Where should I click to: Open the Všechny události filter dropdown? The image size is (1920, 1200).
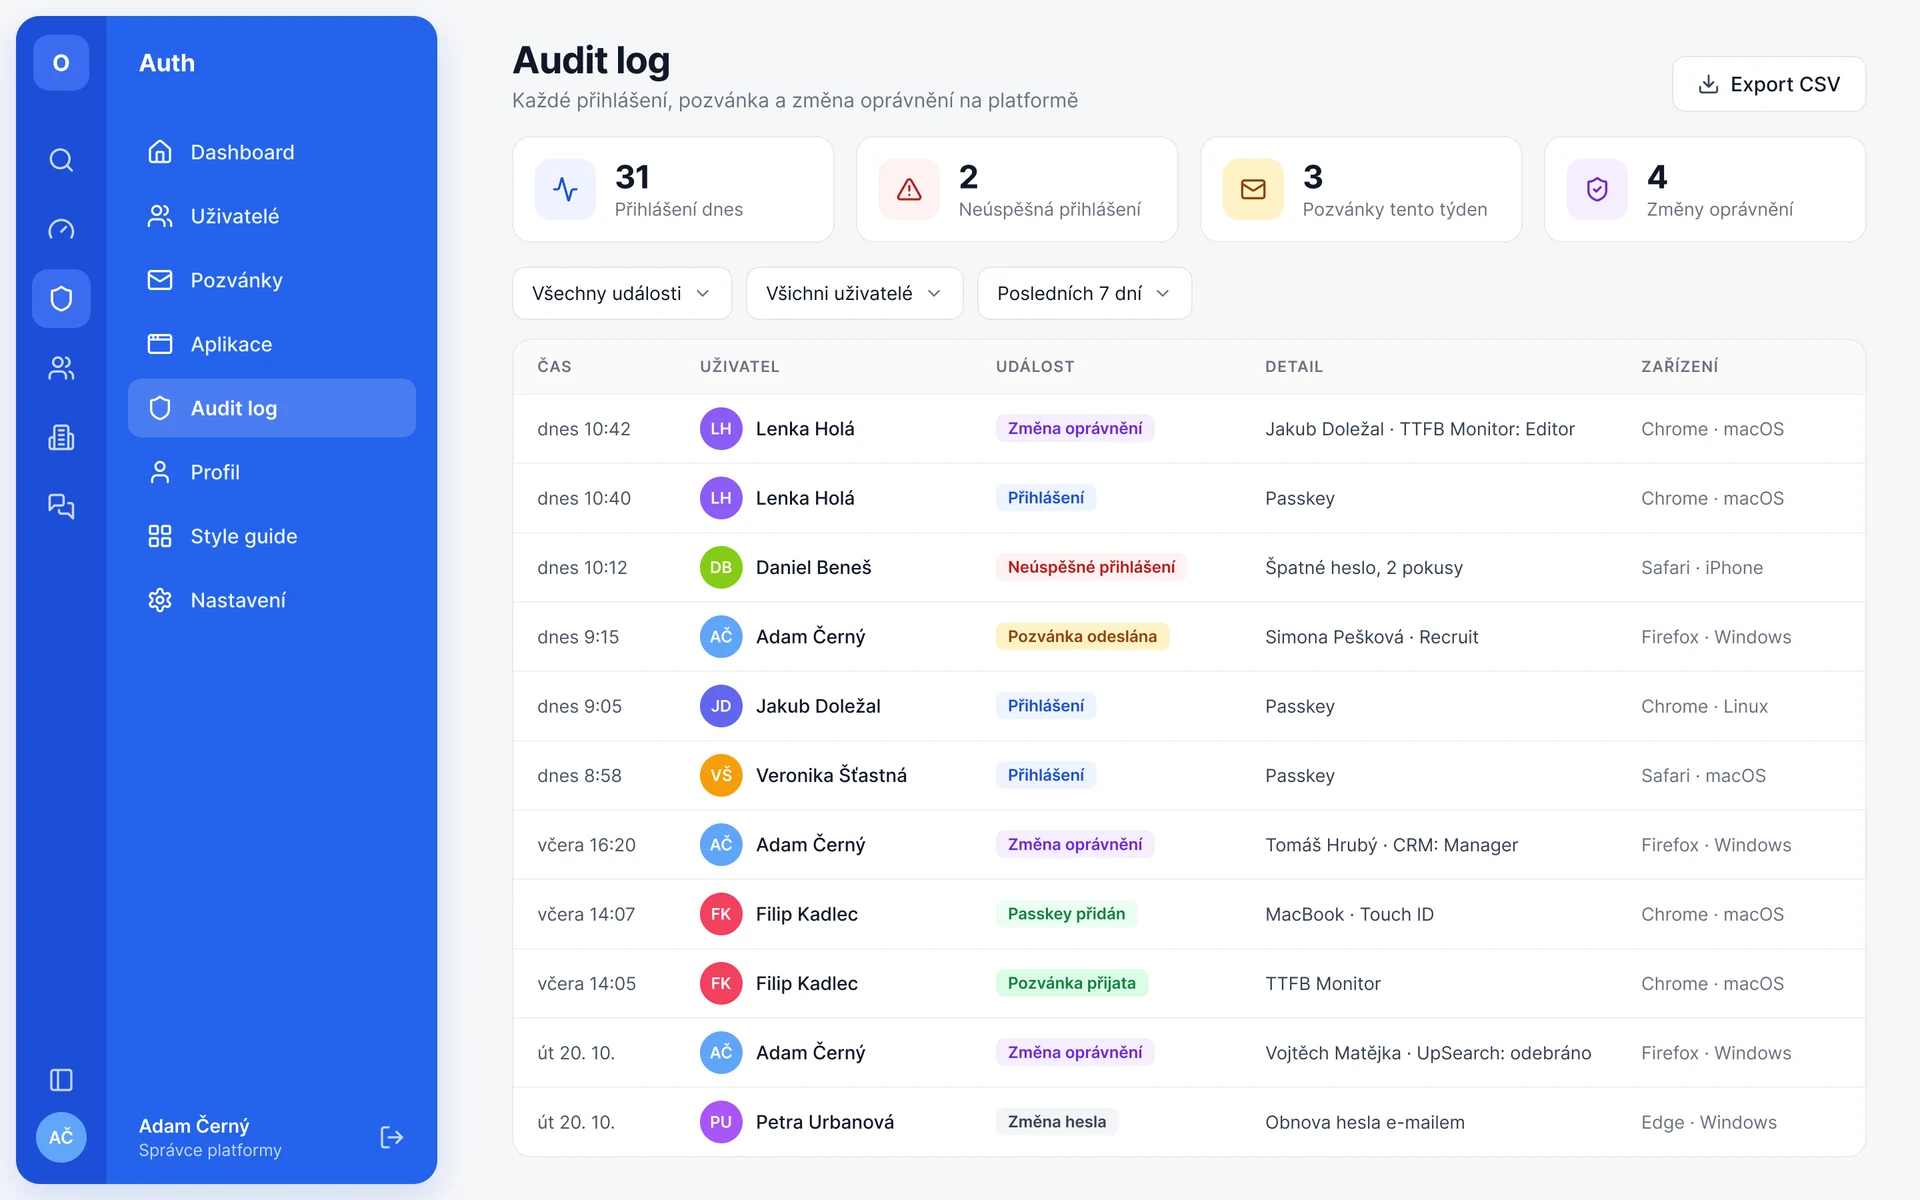tap(622, 293)
